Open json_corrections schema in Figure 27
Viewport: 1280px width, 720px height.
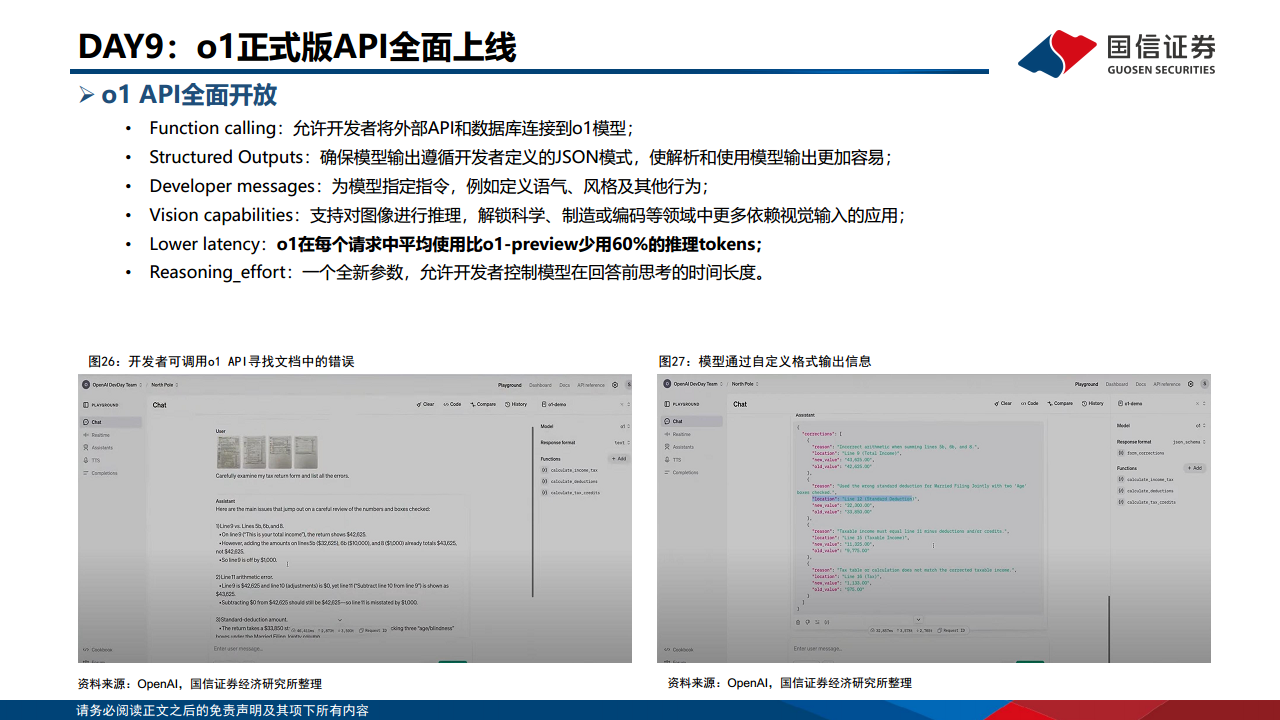coord(1141,453)
